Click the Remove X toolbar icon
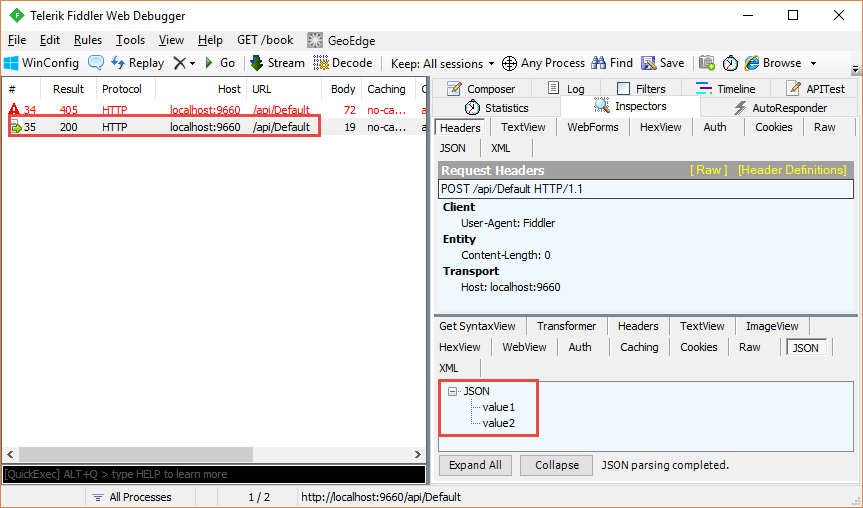The height and width of the screenshot is (508, 863). click(x=179, y=63)
